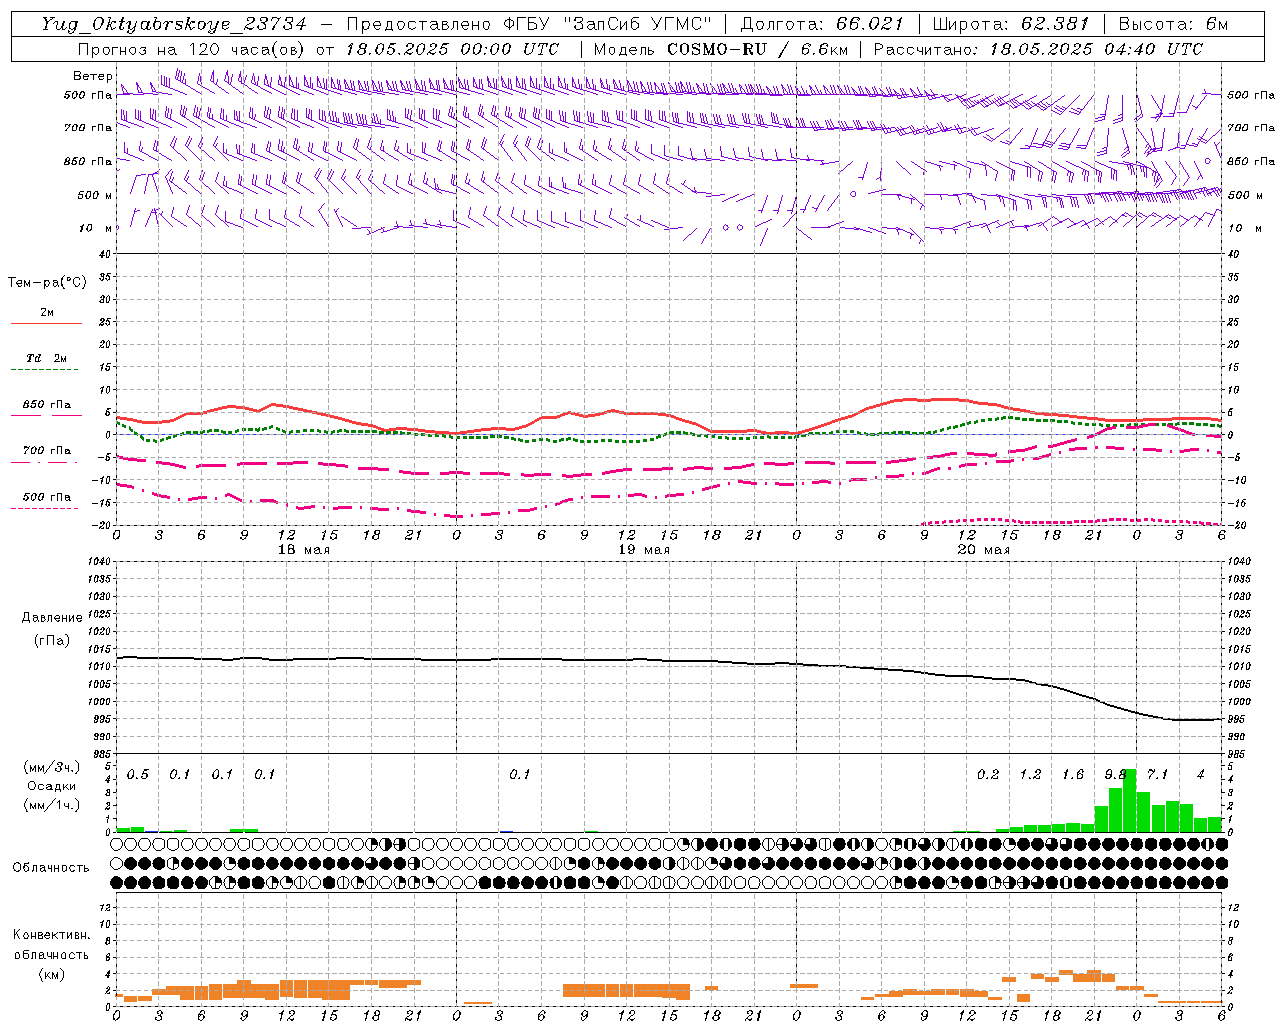Select the model label COSMO-RU / 6.6км
The image size is (1280, 1024).
point(757,49)
